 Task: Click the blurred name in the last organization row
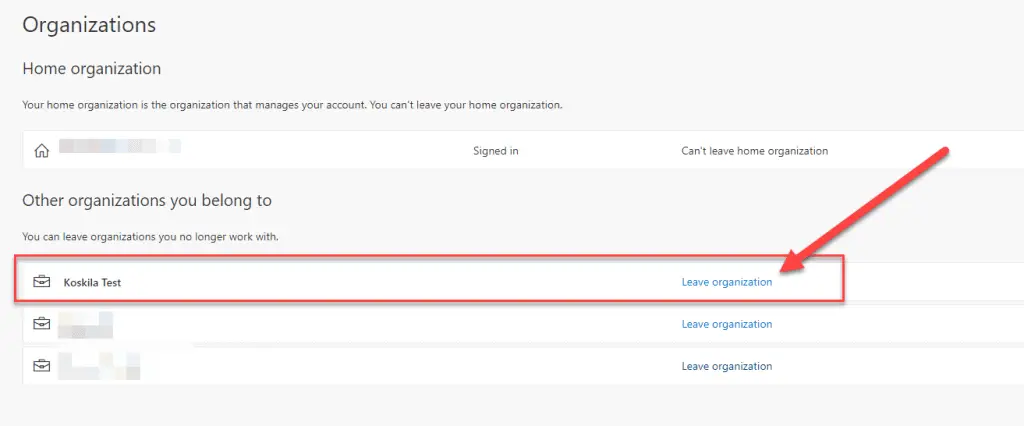click(x=98, y=365)
